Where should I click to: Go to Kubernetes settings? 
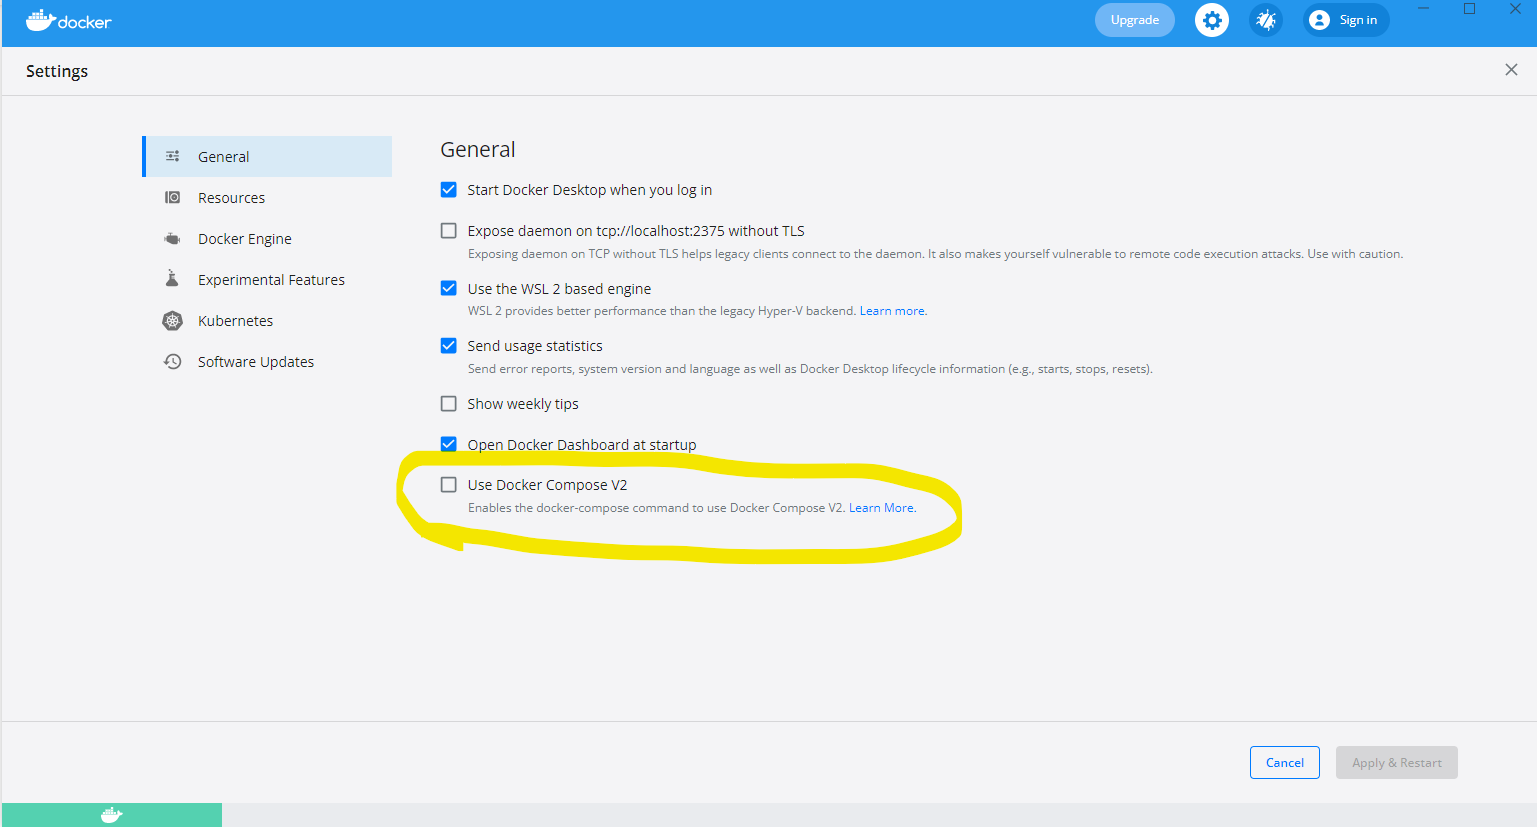coord(267,320)
